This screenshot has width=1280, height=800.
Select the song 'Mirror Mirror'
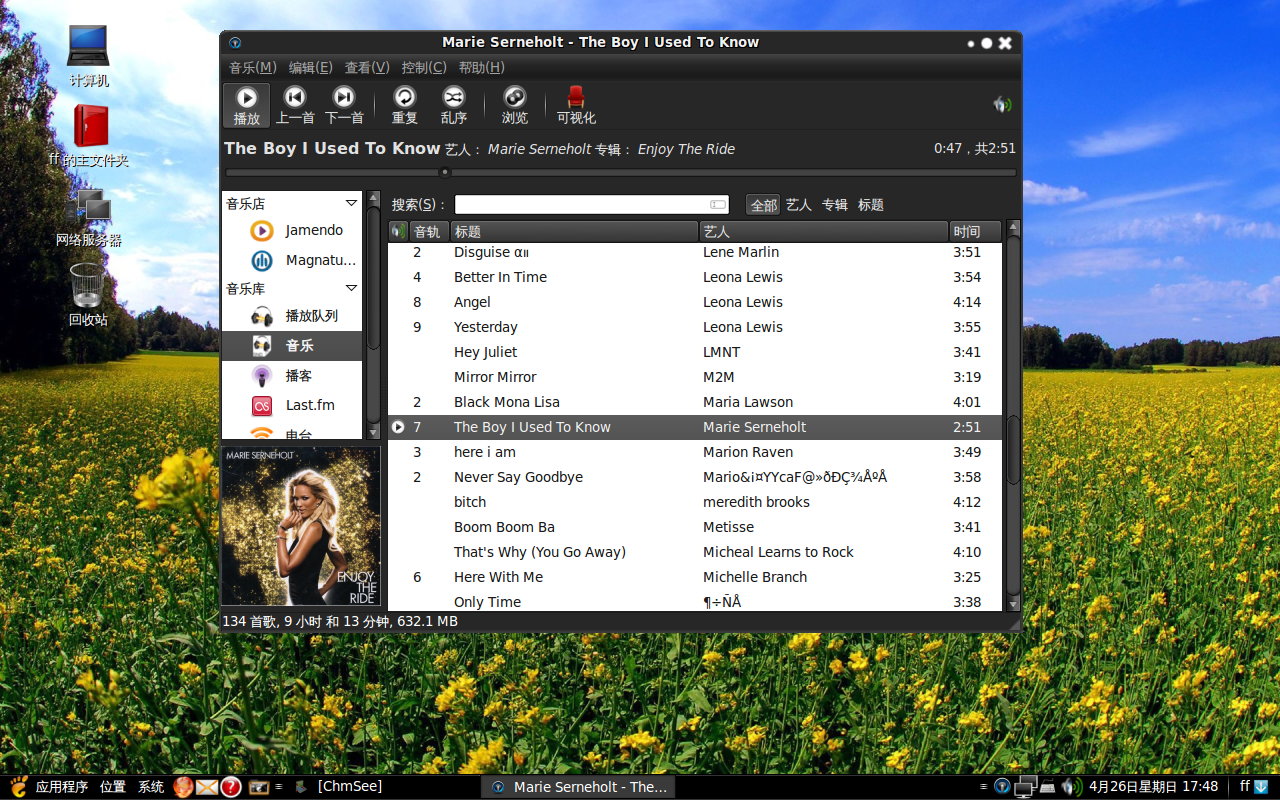pos(695,377)
